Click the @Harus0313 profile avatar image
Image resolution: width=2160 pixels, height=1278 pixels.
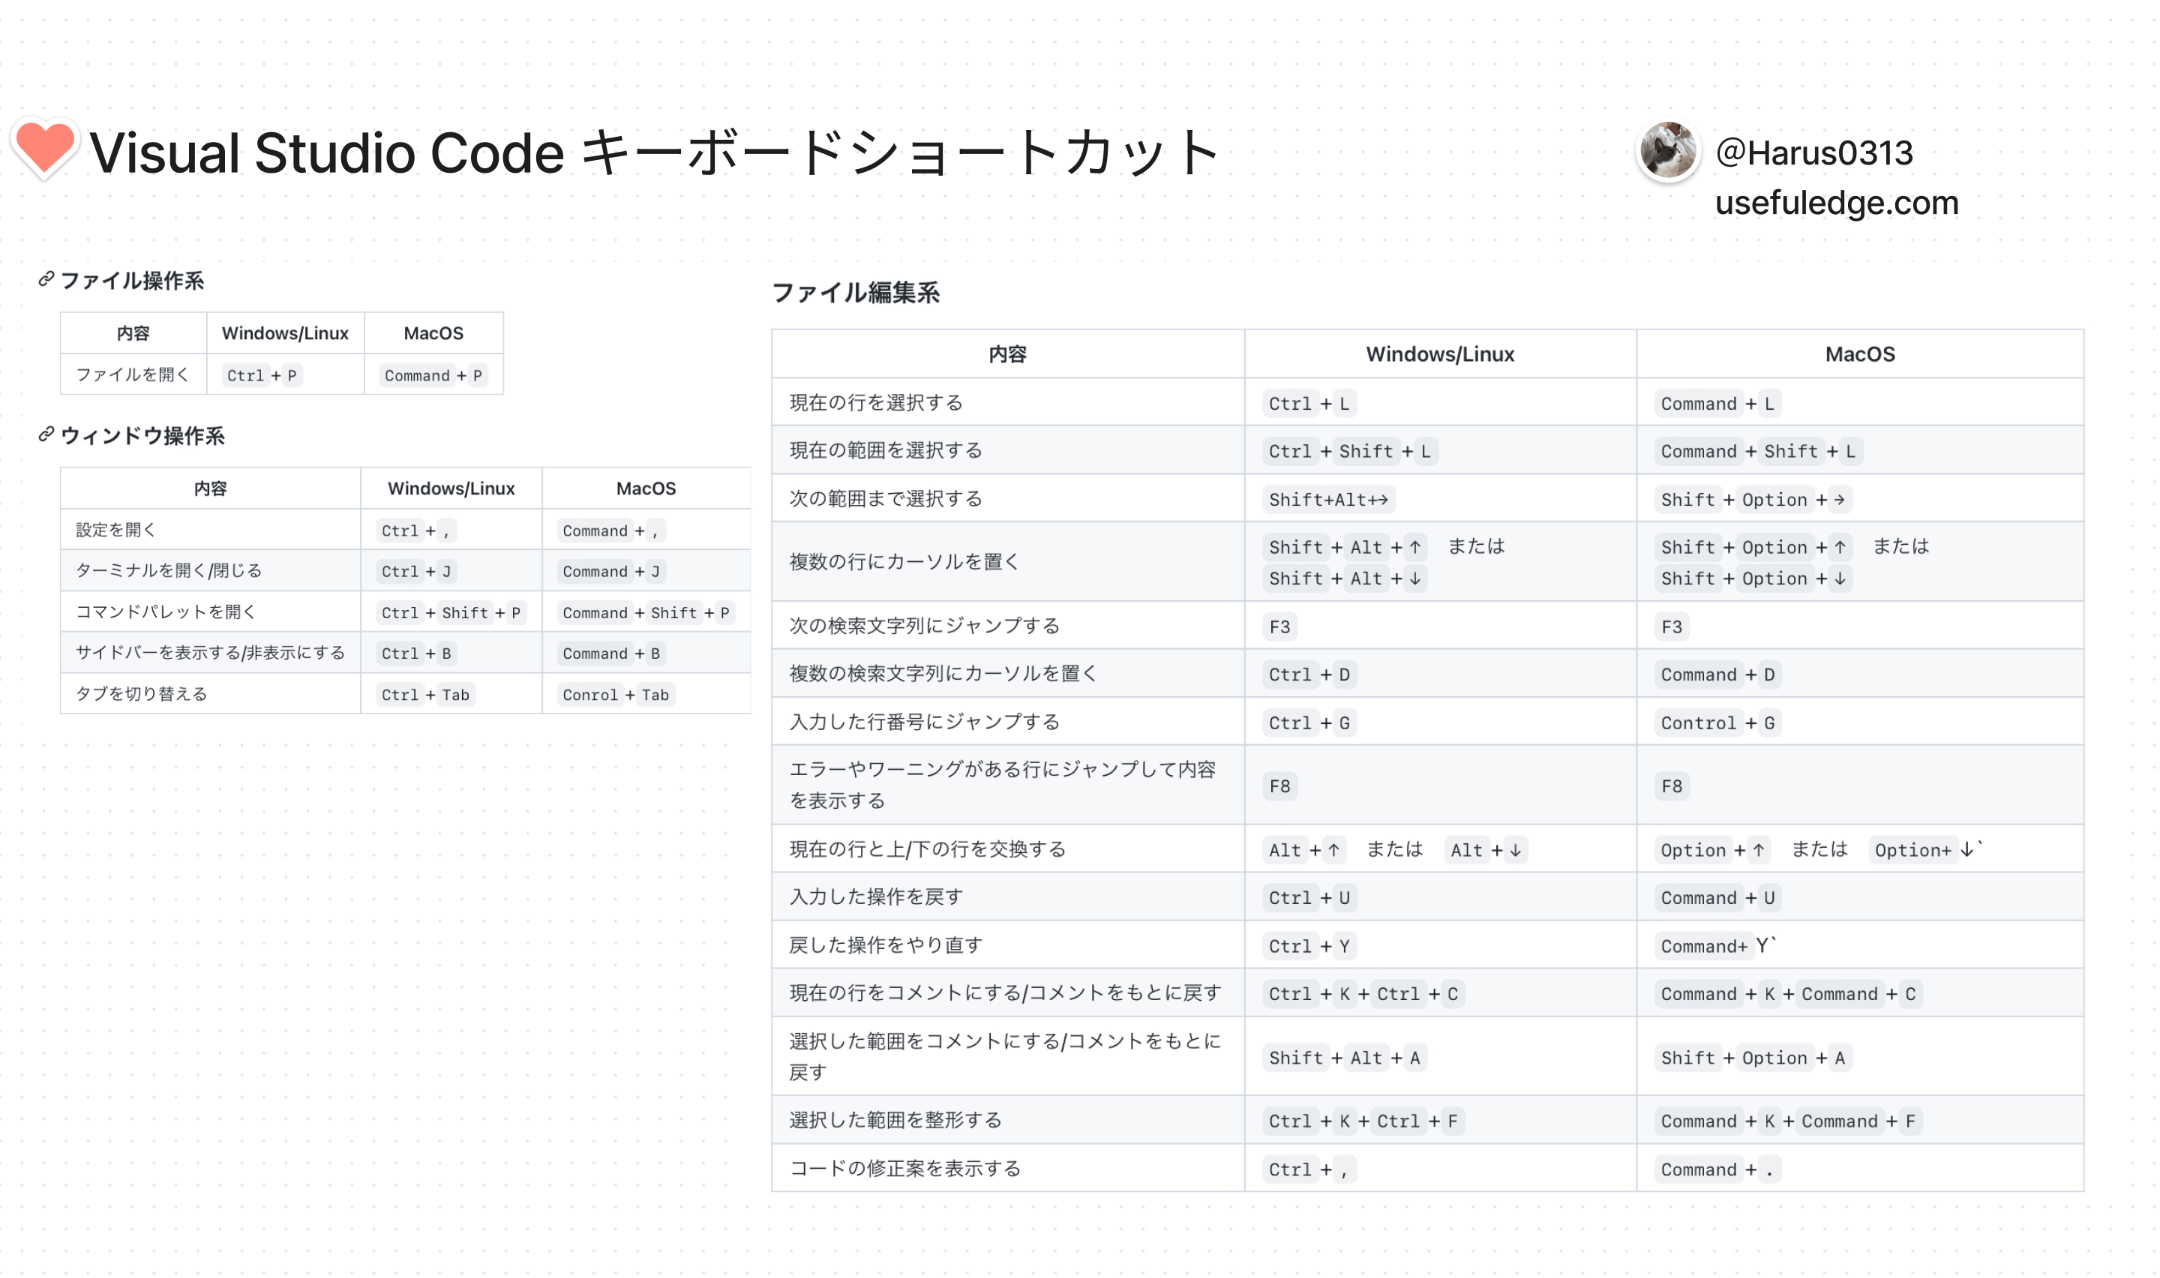[1668, 153]
